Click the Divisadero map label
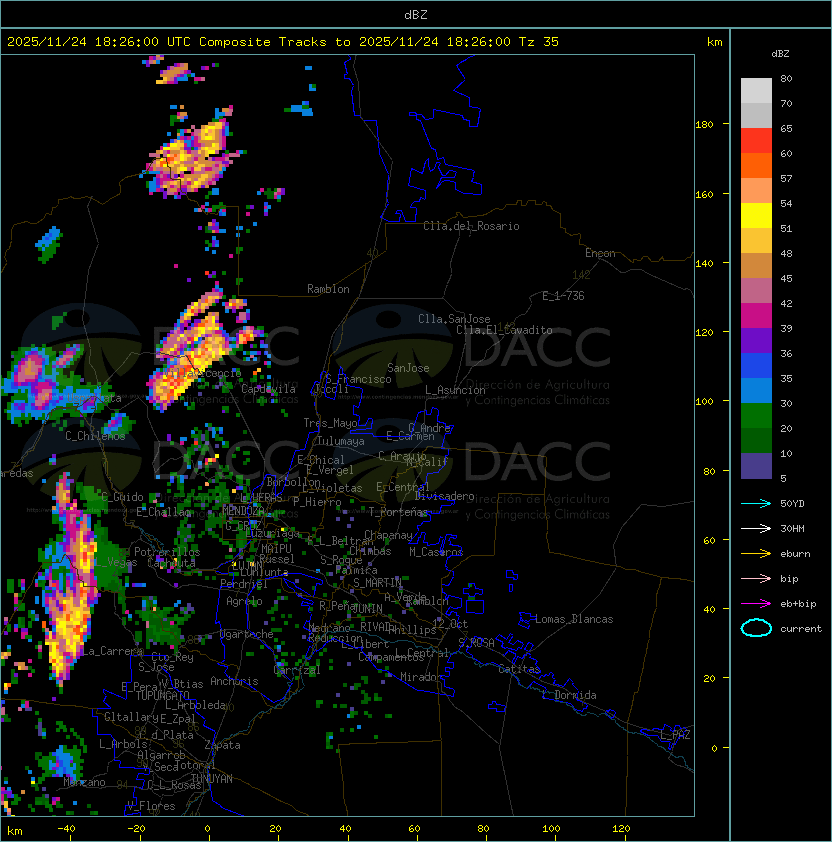 pos(445,496)
